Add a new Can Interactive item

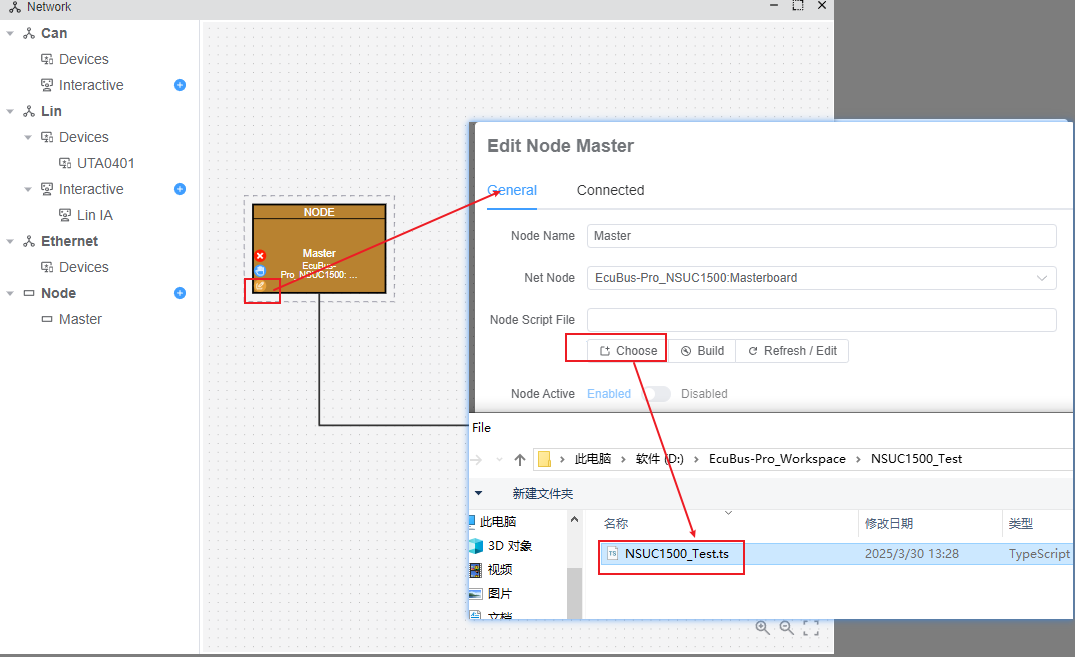click(180, 85)
